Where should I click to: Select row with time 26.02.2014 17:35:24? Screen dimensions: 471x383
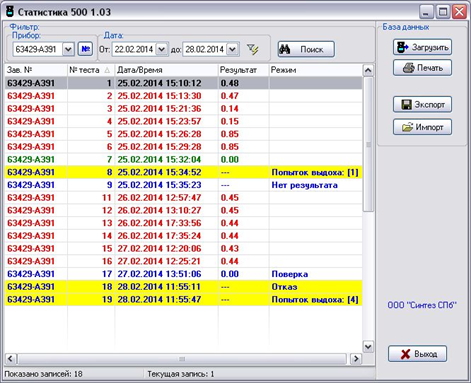[183, 235]
